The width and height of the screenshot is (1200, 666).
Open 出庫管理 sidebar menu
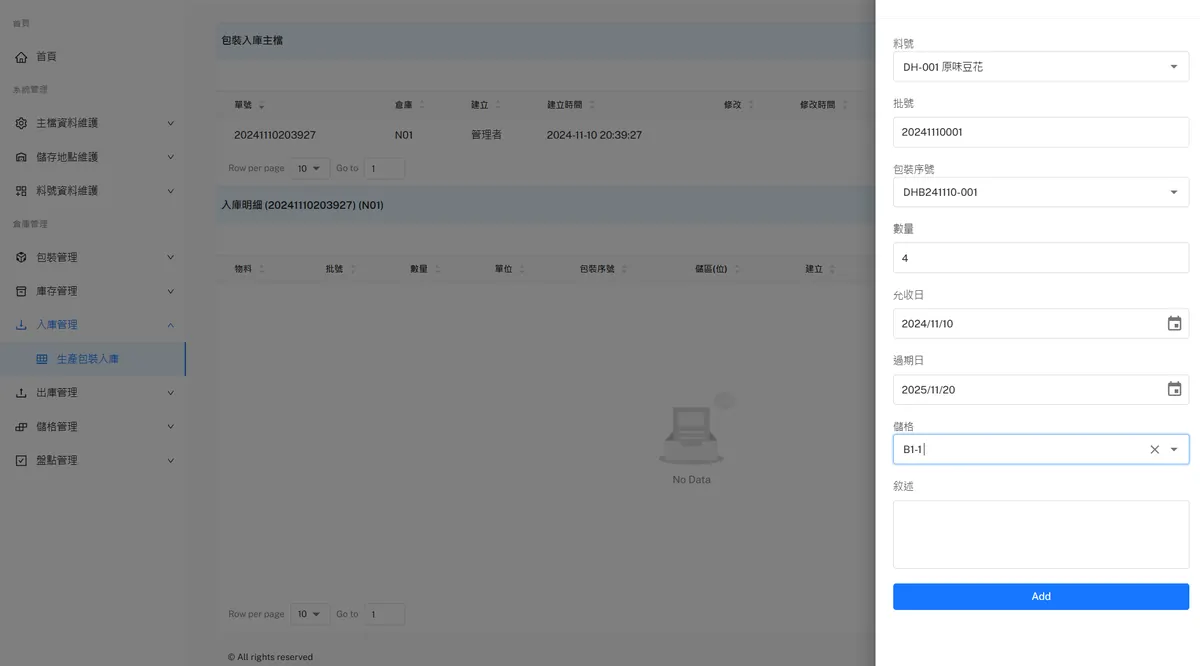(93, 393)
